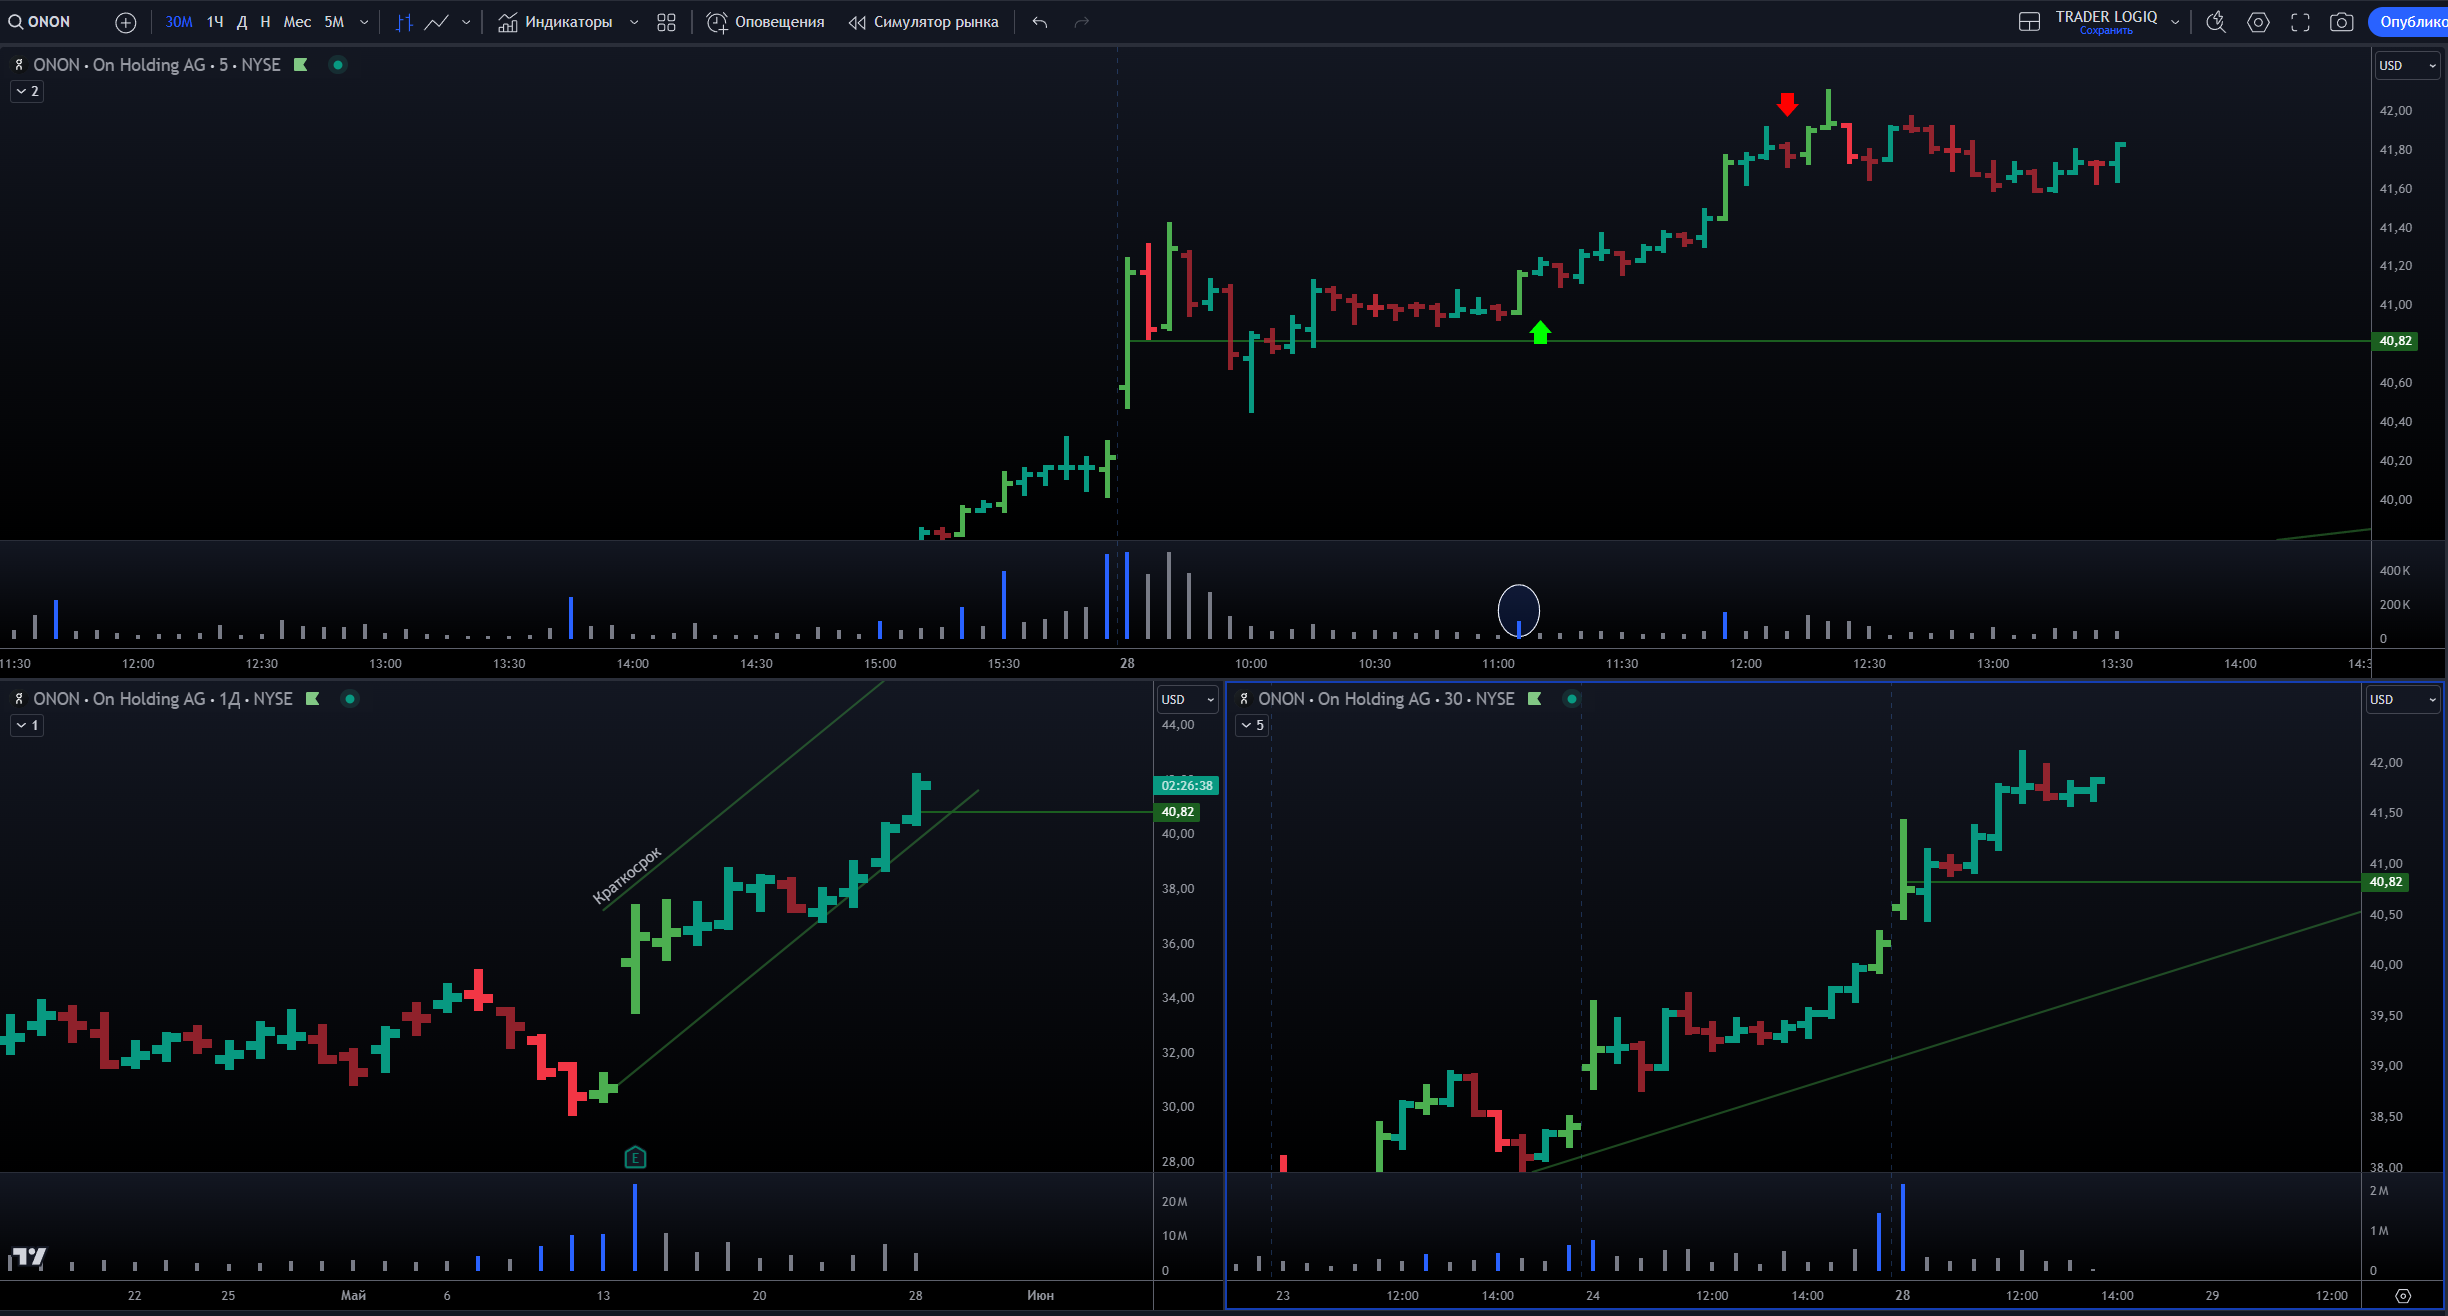Expand indicator legend showing 5 on 30-minute chart
This screenshot has height=1316, width=2448.
1252,726
